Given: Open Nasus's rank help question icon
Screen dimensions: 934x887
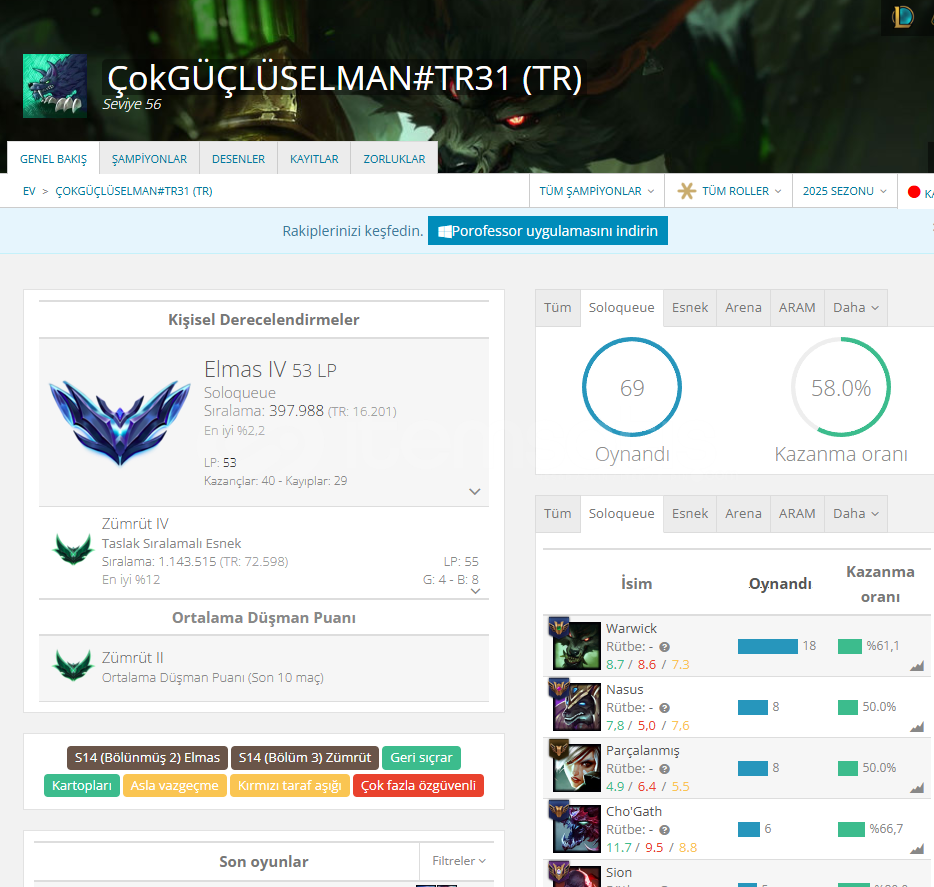Looking at the screenshot, I should tap(664, 708).
